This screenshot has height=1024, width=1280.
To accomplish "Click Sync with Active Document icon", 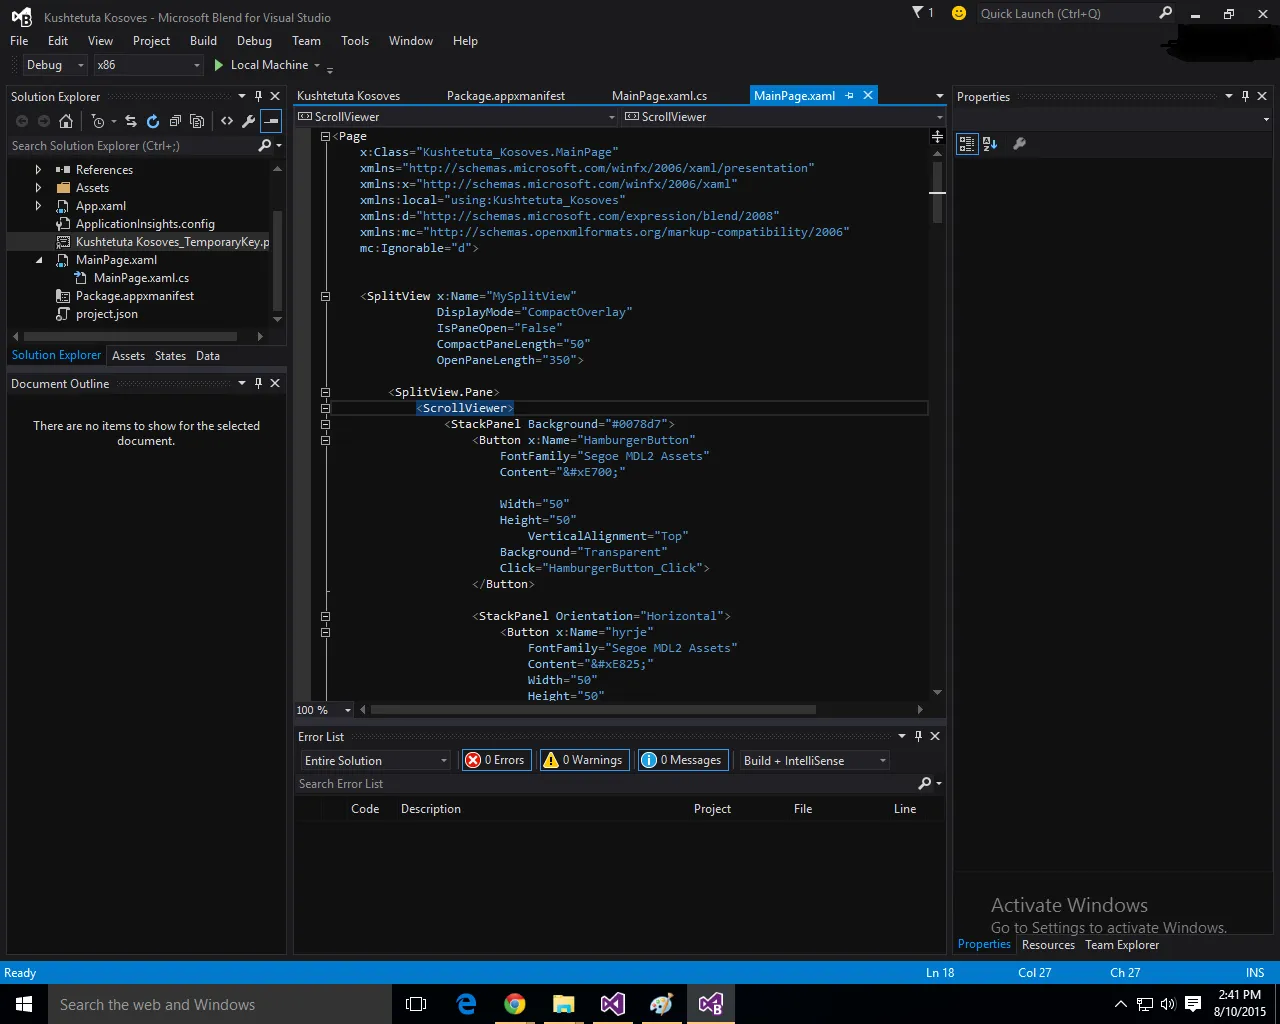I will (131, 121).
